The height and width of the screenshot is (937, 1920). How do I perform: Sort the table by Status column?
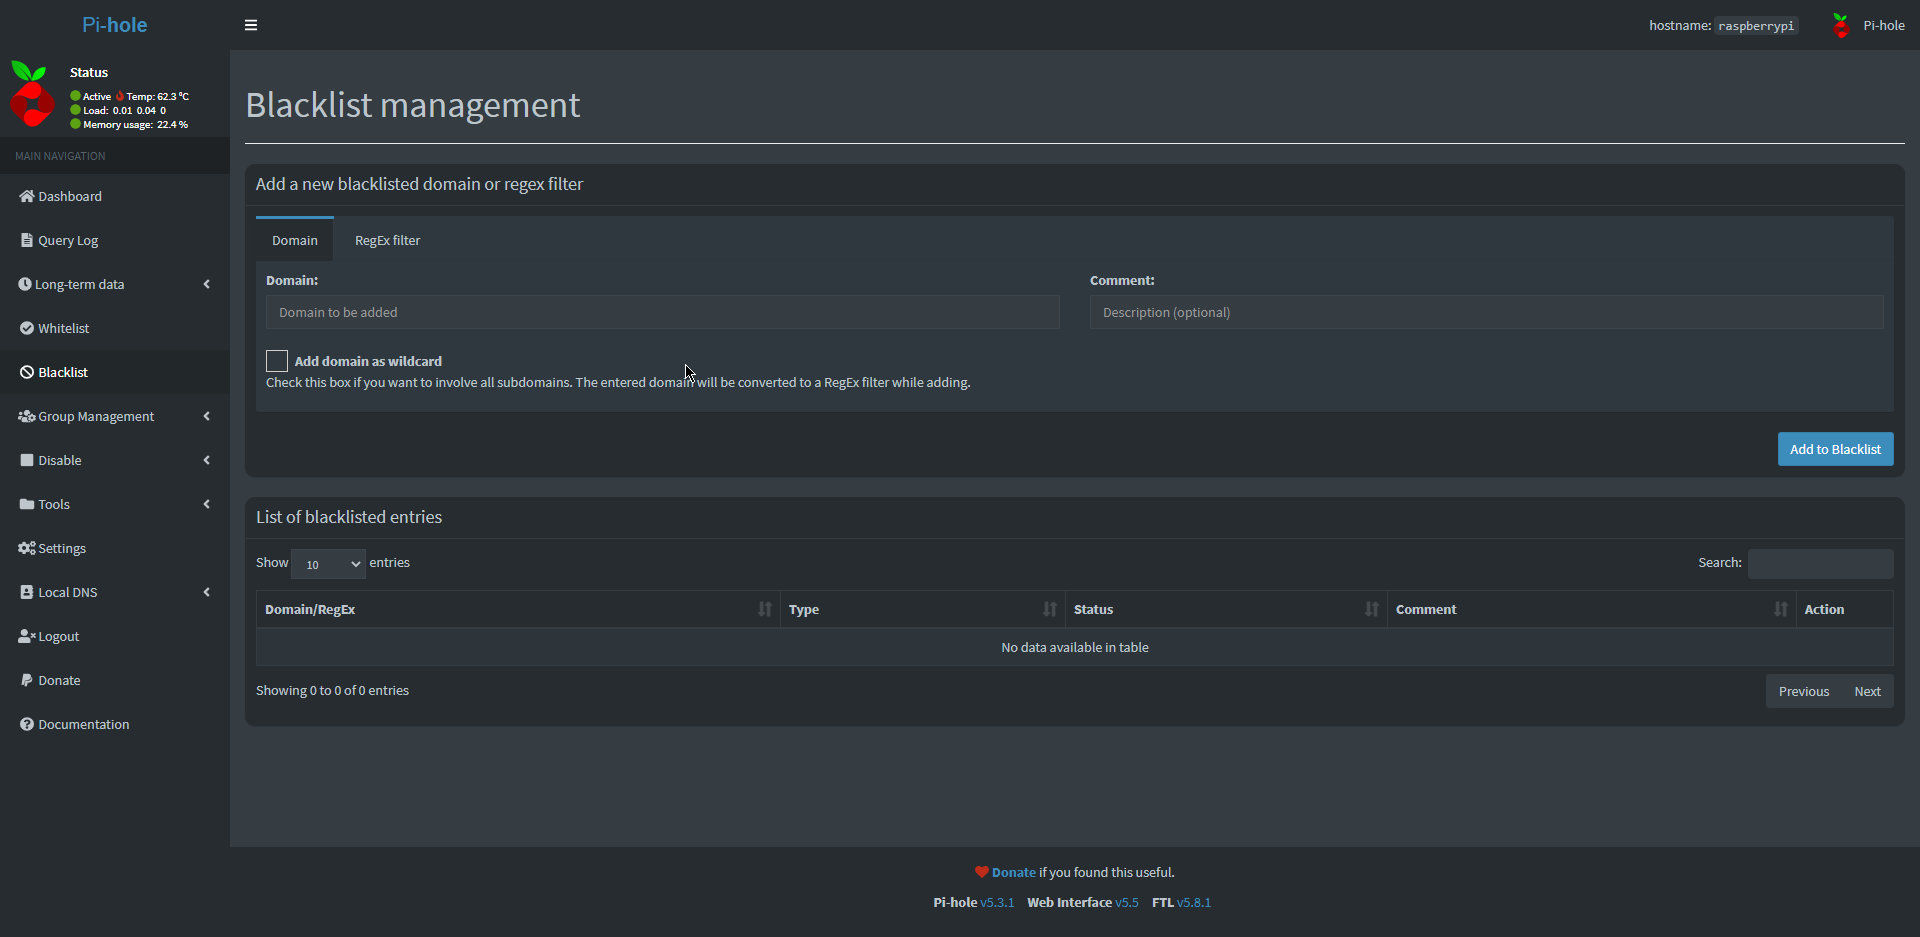[1226, 609]
